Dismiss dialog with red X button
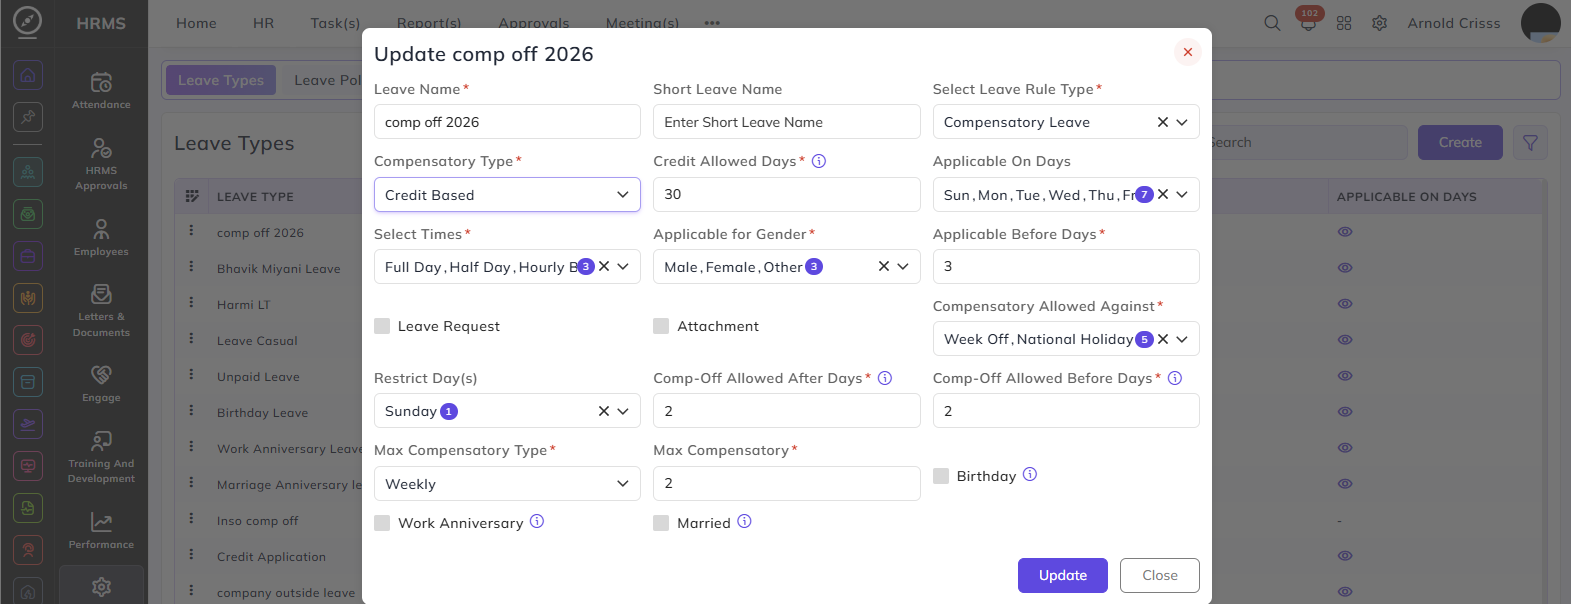Screen dimensions: 1571x604 (x=1188, y=52)
